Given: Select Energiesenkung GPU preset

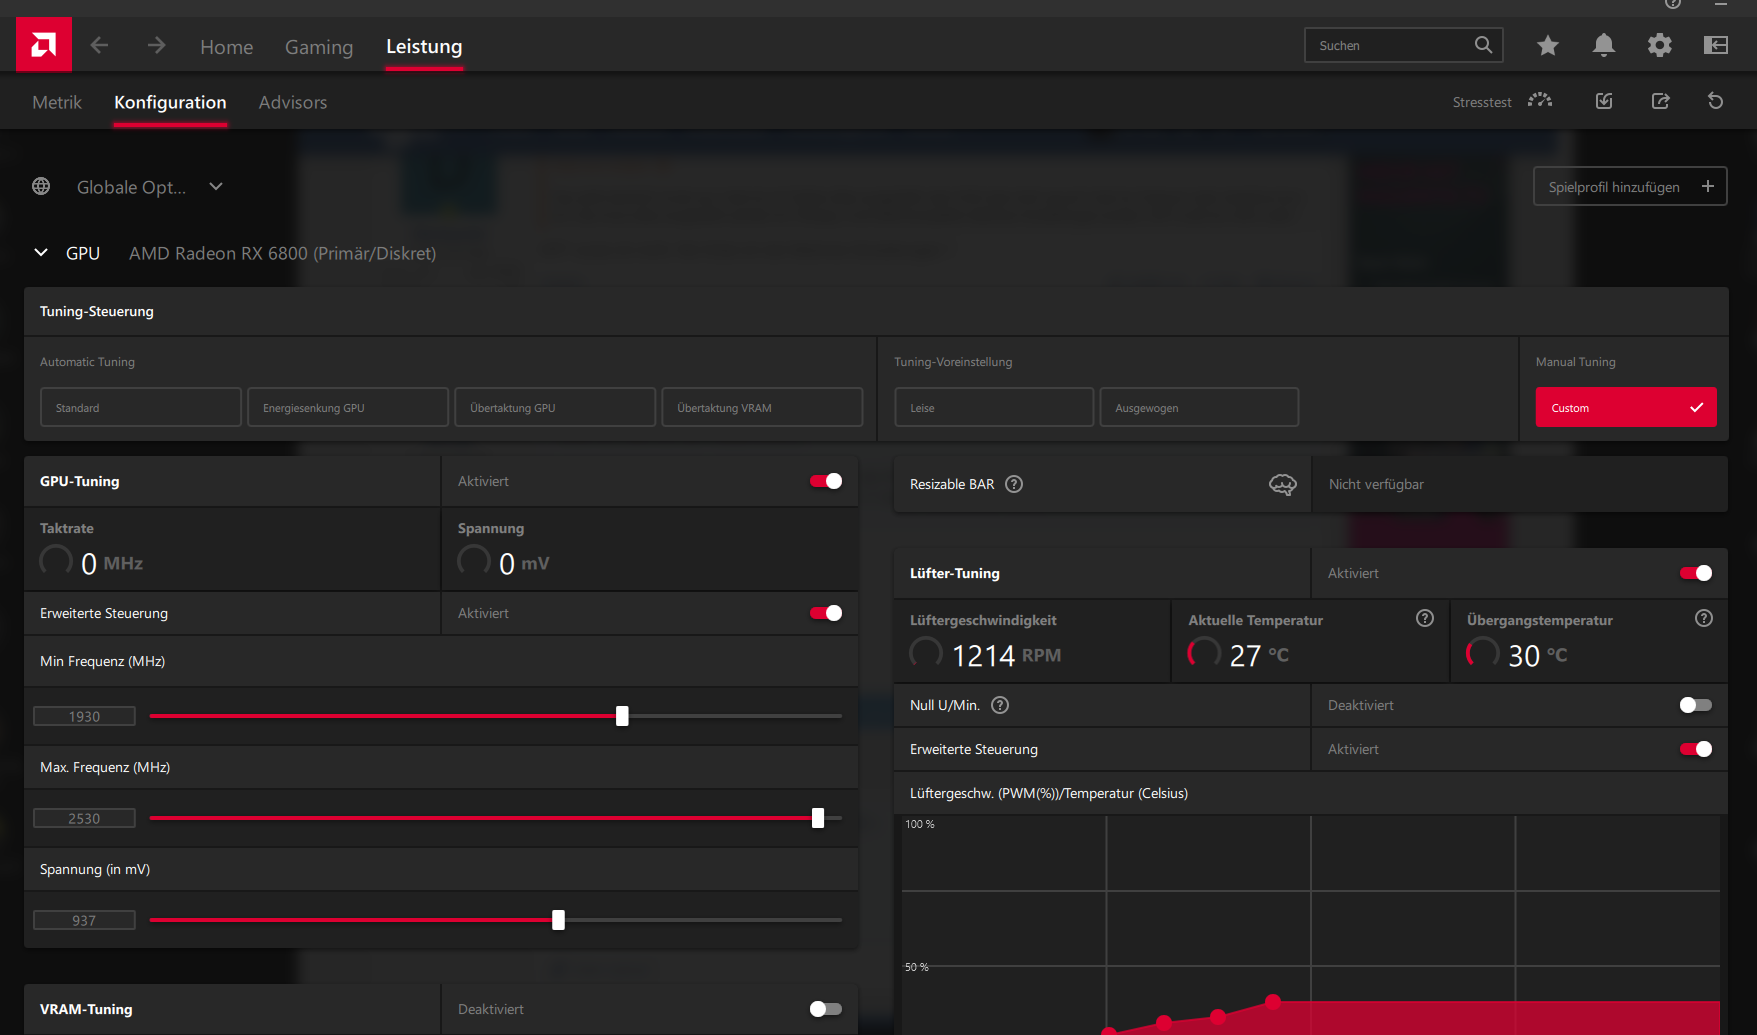Looking at the screenshot, I should pos(348,407).
